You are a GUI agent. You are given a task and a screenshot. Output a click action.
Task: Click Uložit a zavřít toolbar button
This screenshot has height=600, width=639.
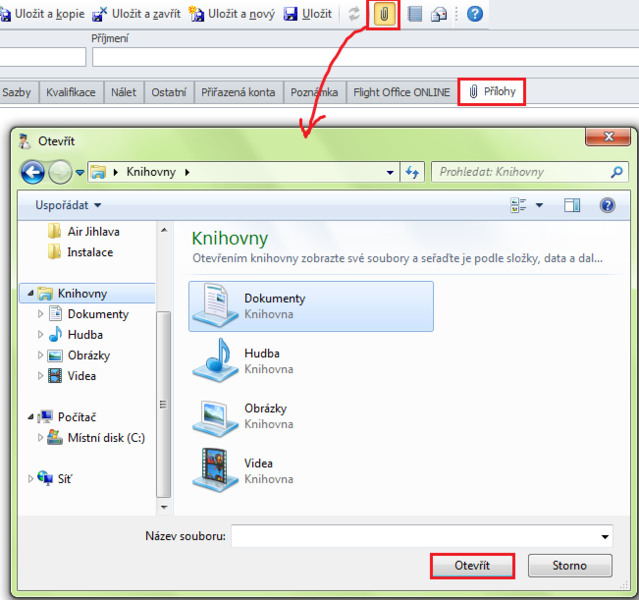(136, 14)
